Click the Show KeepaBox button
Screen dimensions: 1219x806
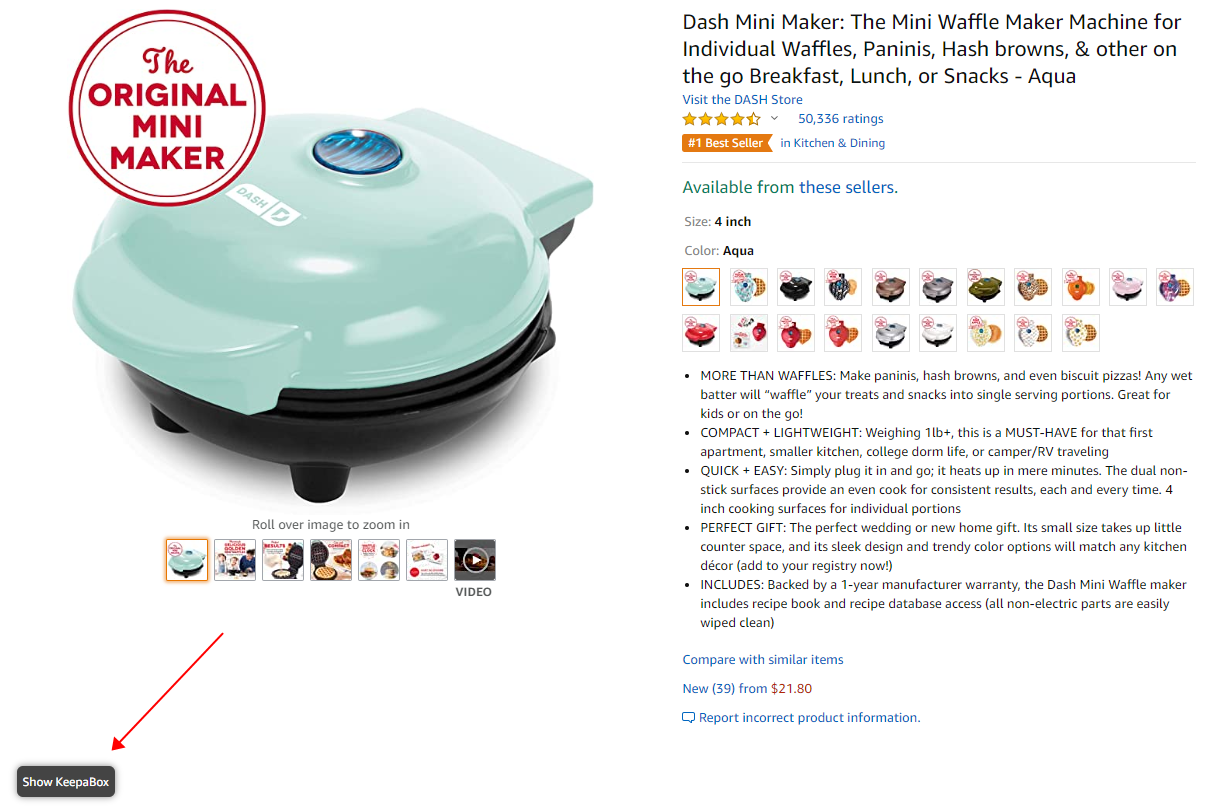tap(66, 781)
